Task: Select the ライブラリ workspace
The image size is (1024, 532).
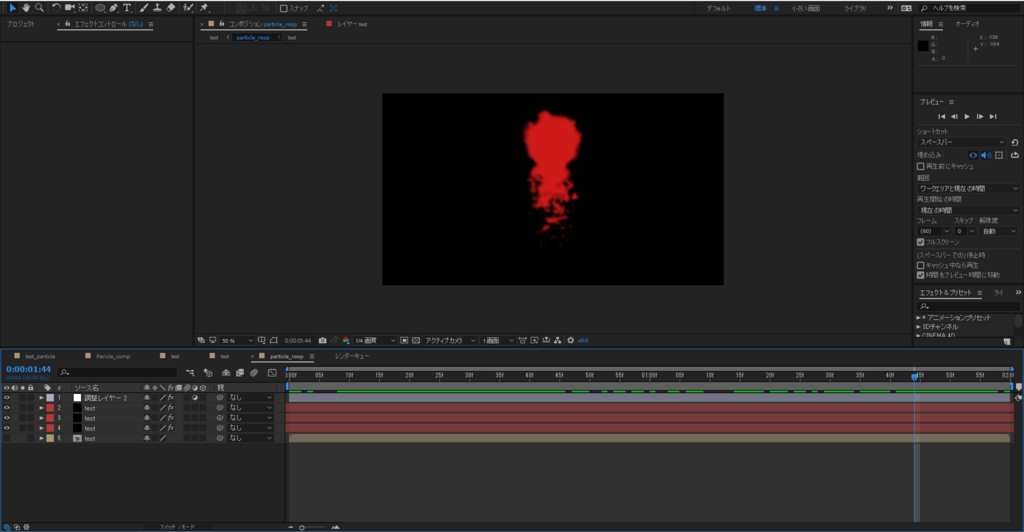Action: (855, 8)
